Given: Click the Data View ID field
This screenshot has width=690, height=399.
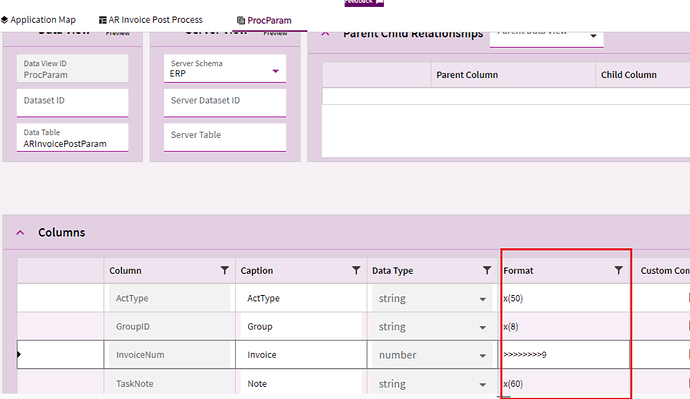Looking at the screenshot, I should [73, 69].
